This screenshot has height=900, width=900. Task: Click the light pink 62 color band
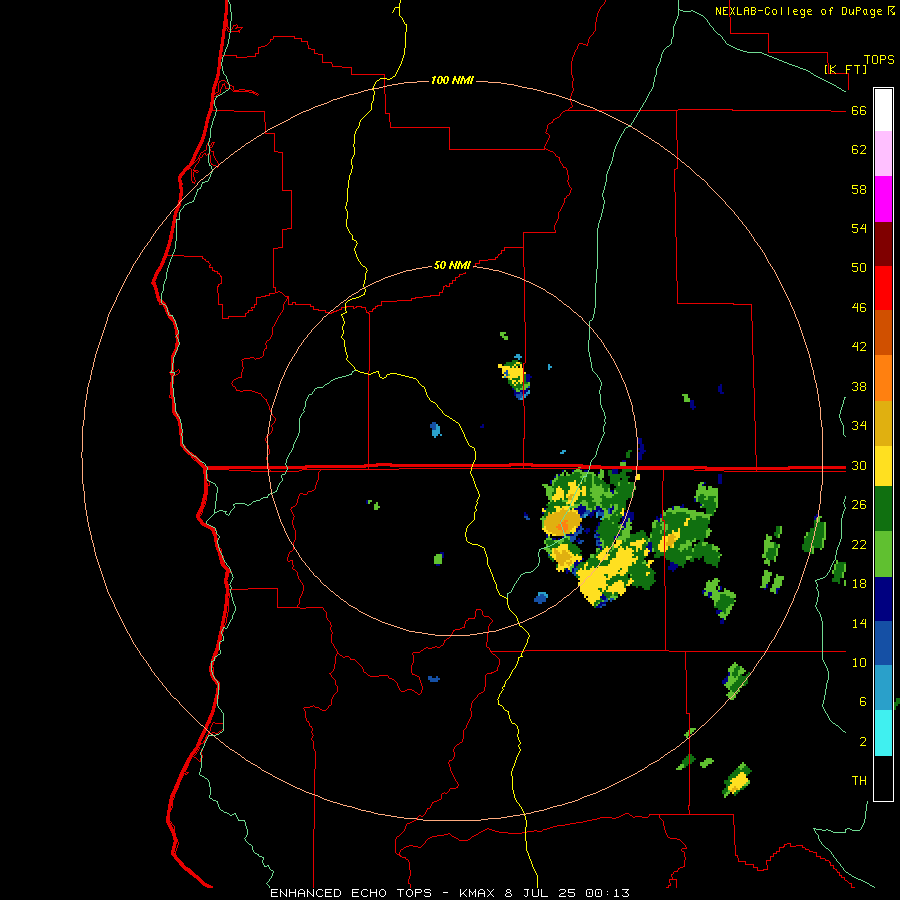click(883, 154)
